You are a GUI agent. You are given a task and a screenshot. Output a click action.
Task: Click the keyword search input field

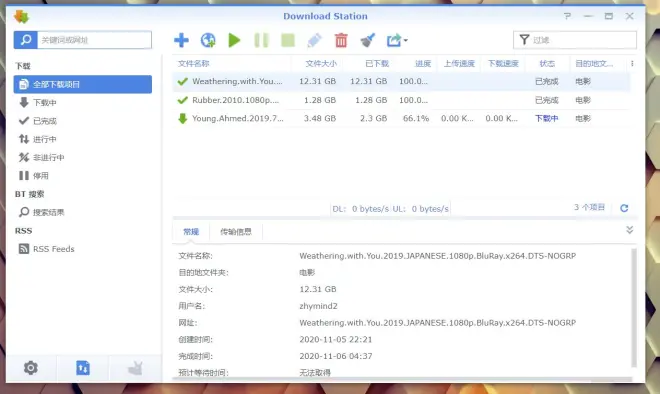coord(94,40)
